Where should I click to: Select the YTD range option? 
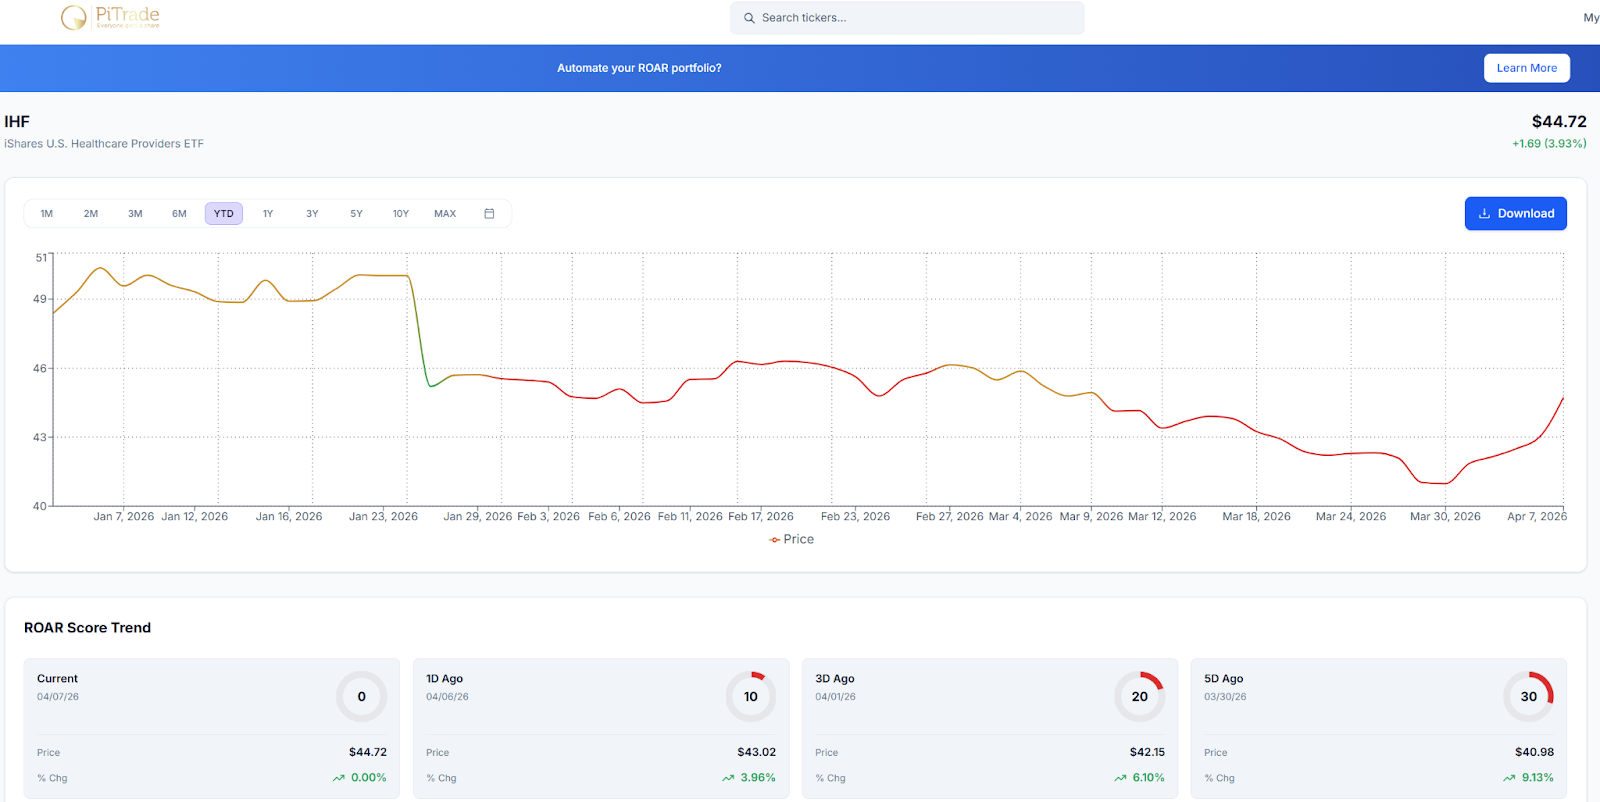(x=224, y=214)
